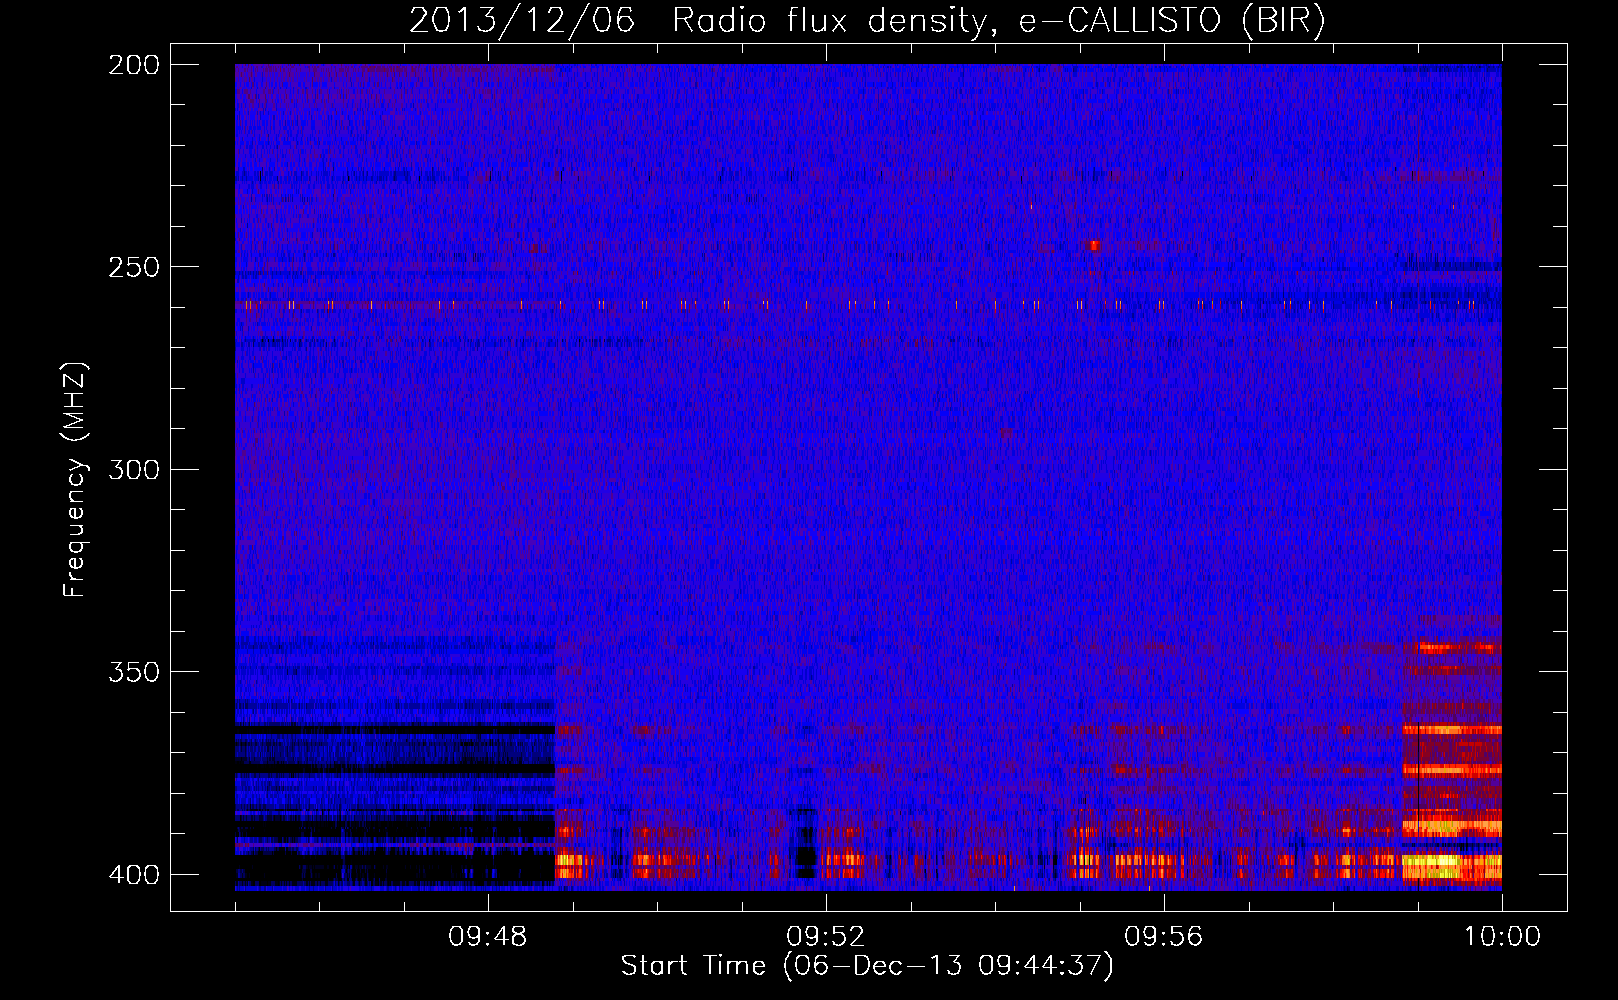Click the "09:48" time tick label

pos(488,937)
